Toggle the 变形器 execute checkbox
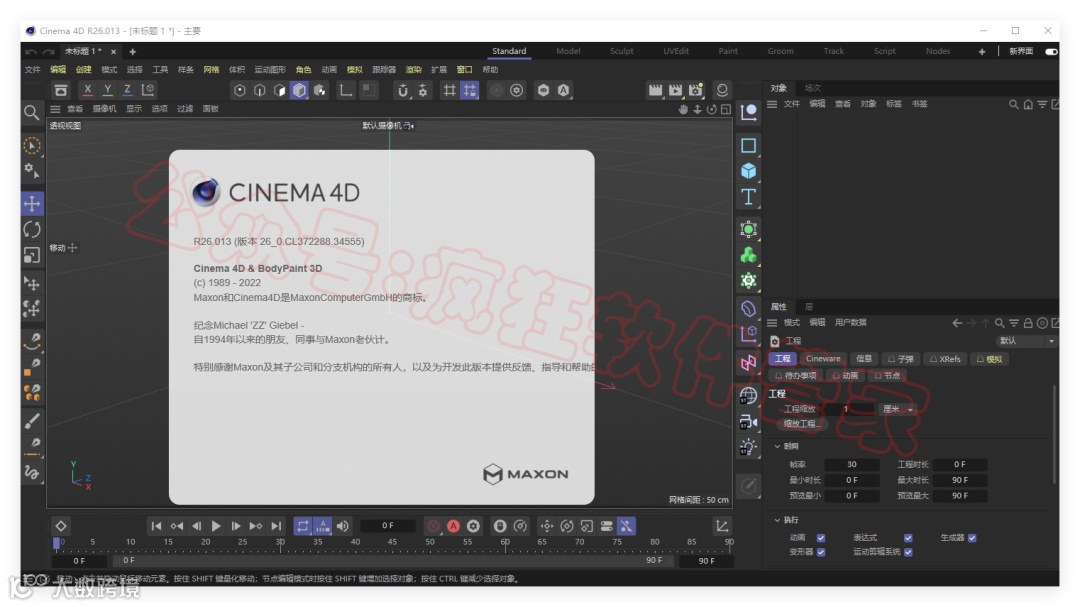Image resolution: width=1080 pixels, height=607 pixels. (821, 552)
